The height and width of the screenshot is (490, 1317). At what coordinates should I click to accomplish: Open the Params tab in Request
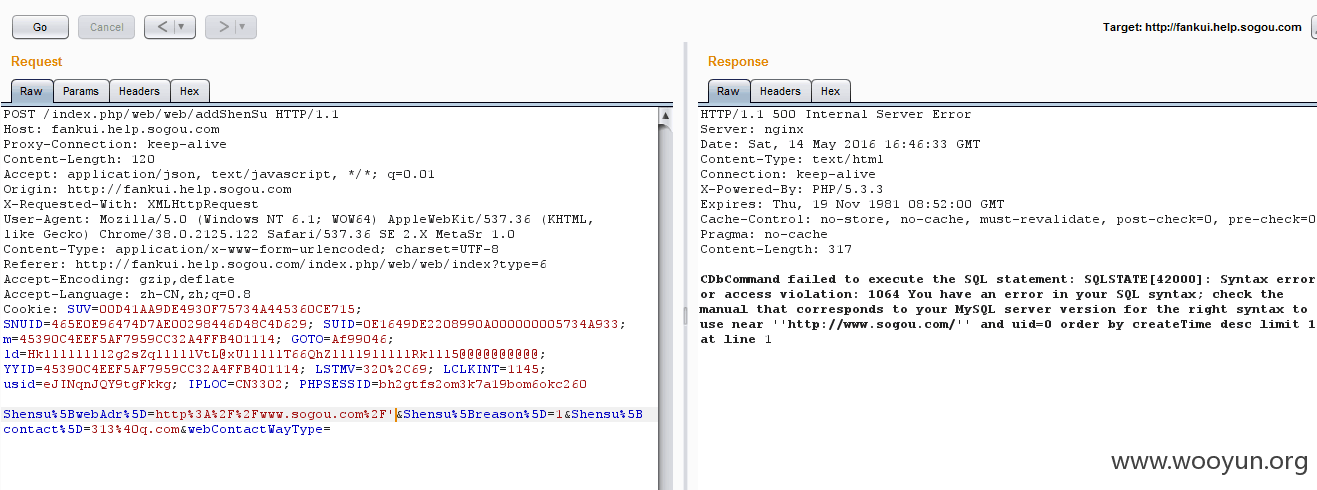(81, 91)
